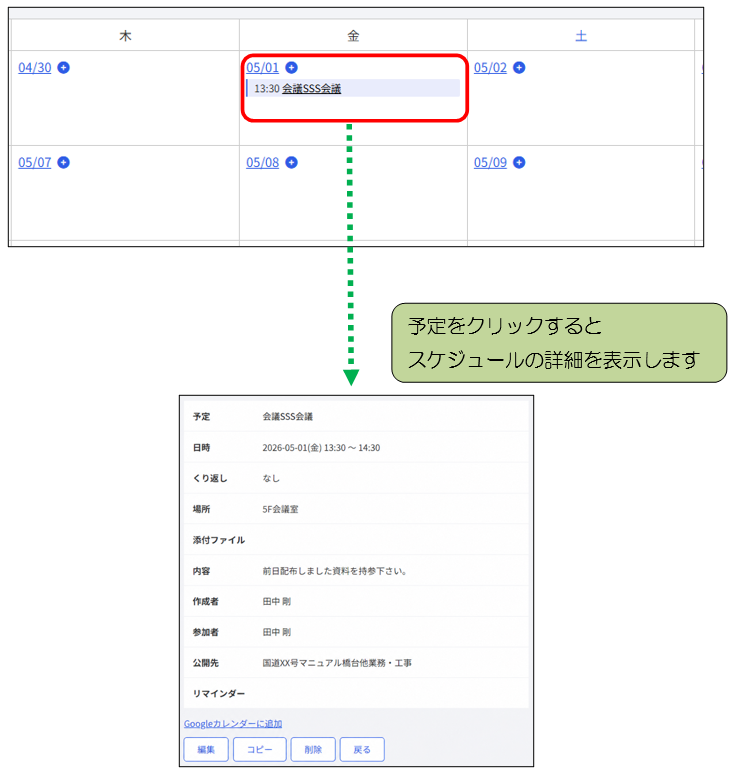Select the 木 column header

[126, 36]
